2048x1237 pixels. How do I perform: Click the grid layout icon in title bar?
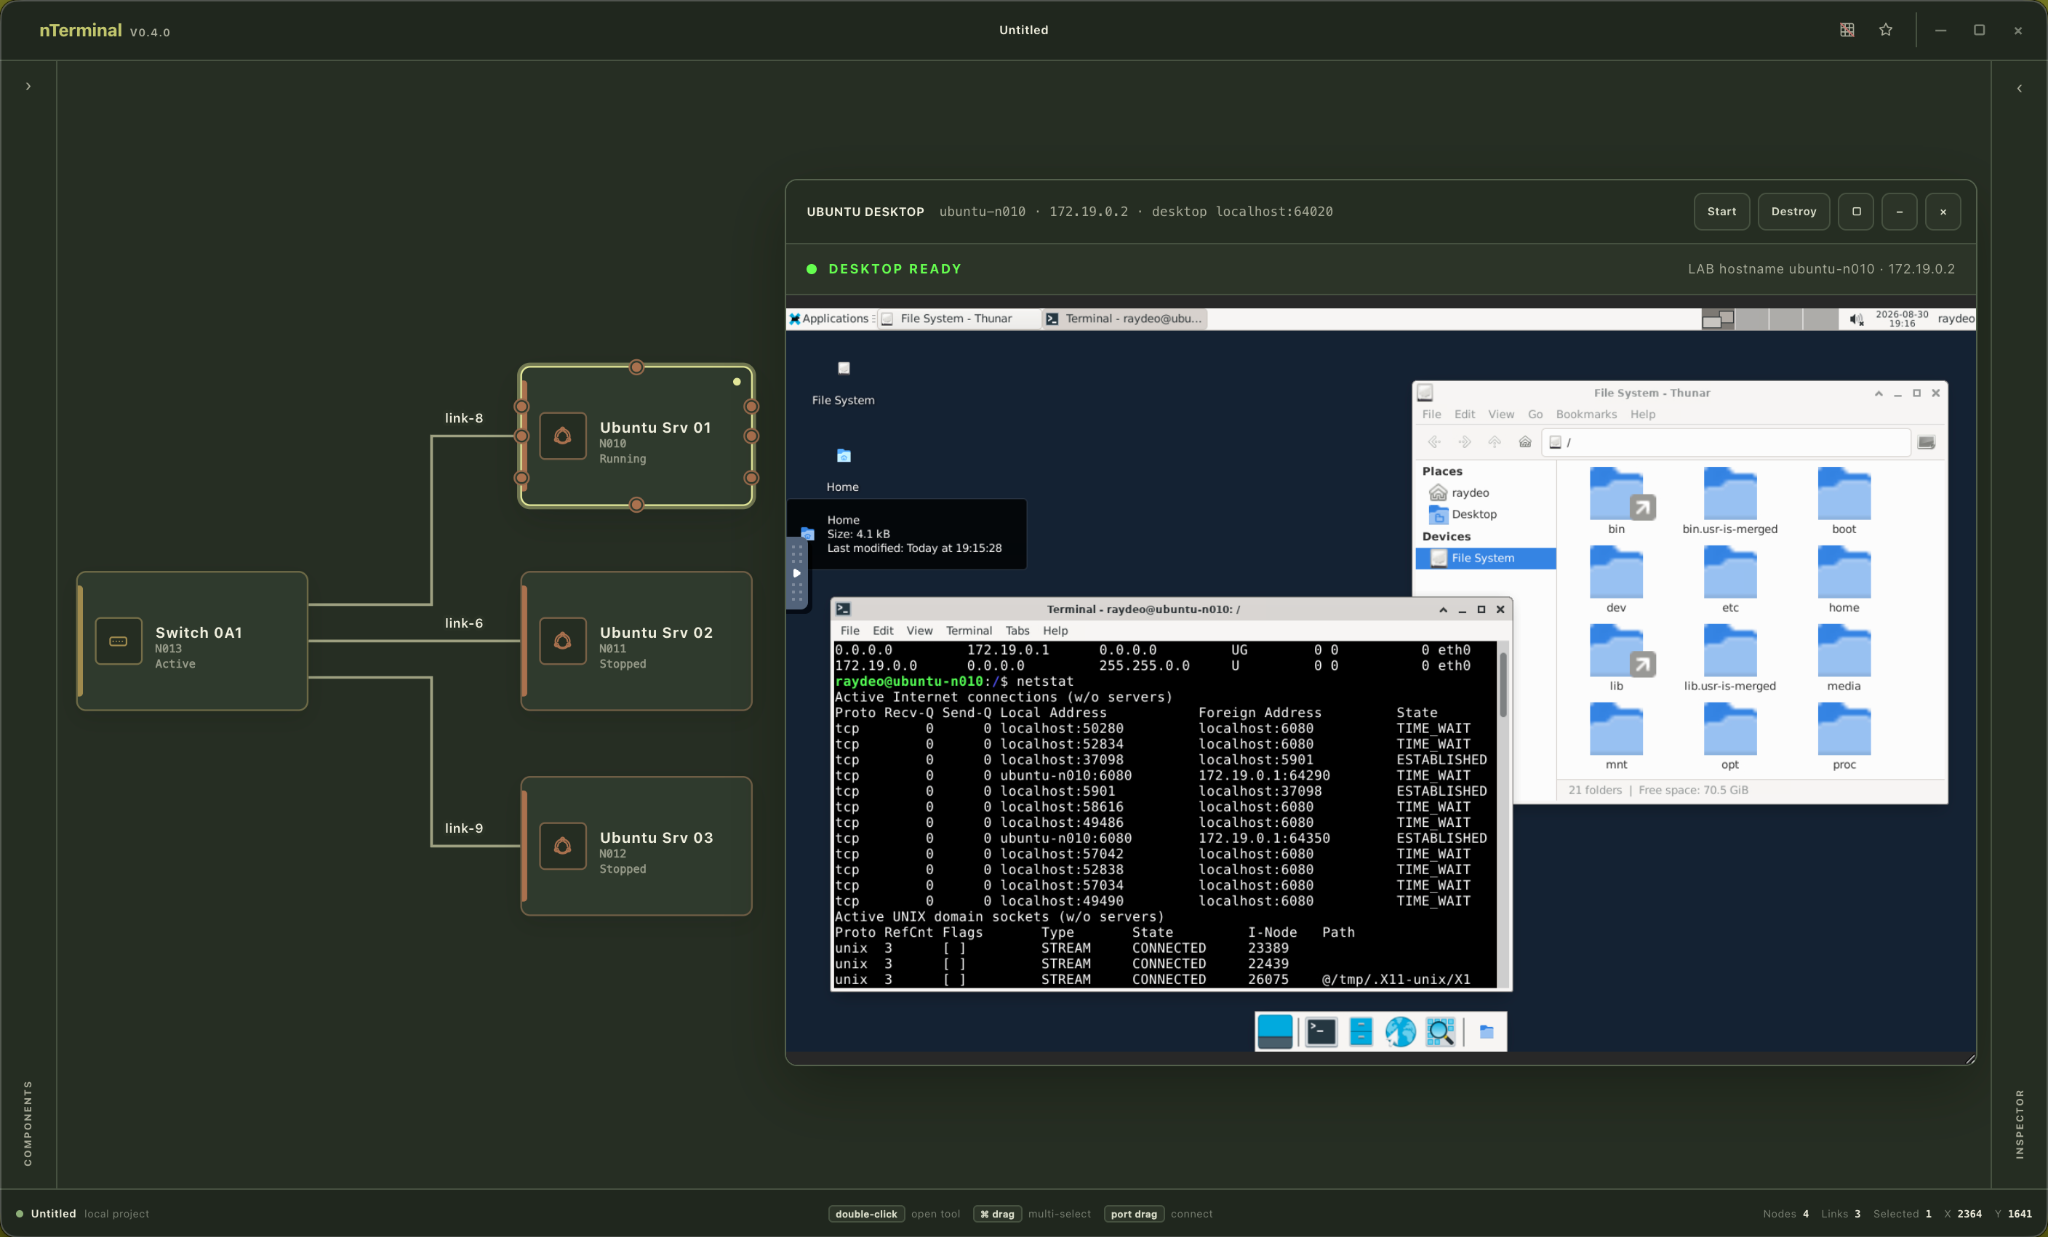(x=1847, y=30)
